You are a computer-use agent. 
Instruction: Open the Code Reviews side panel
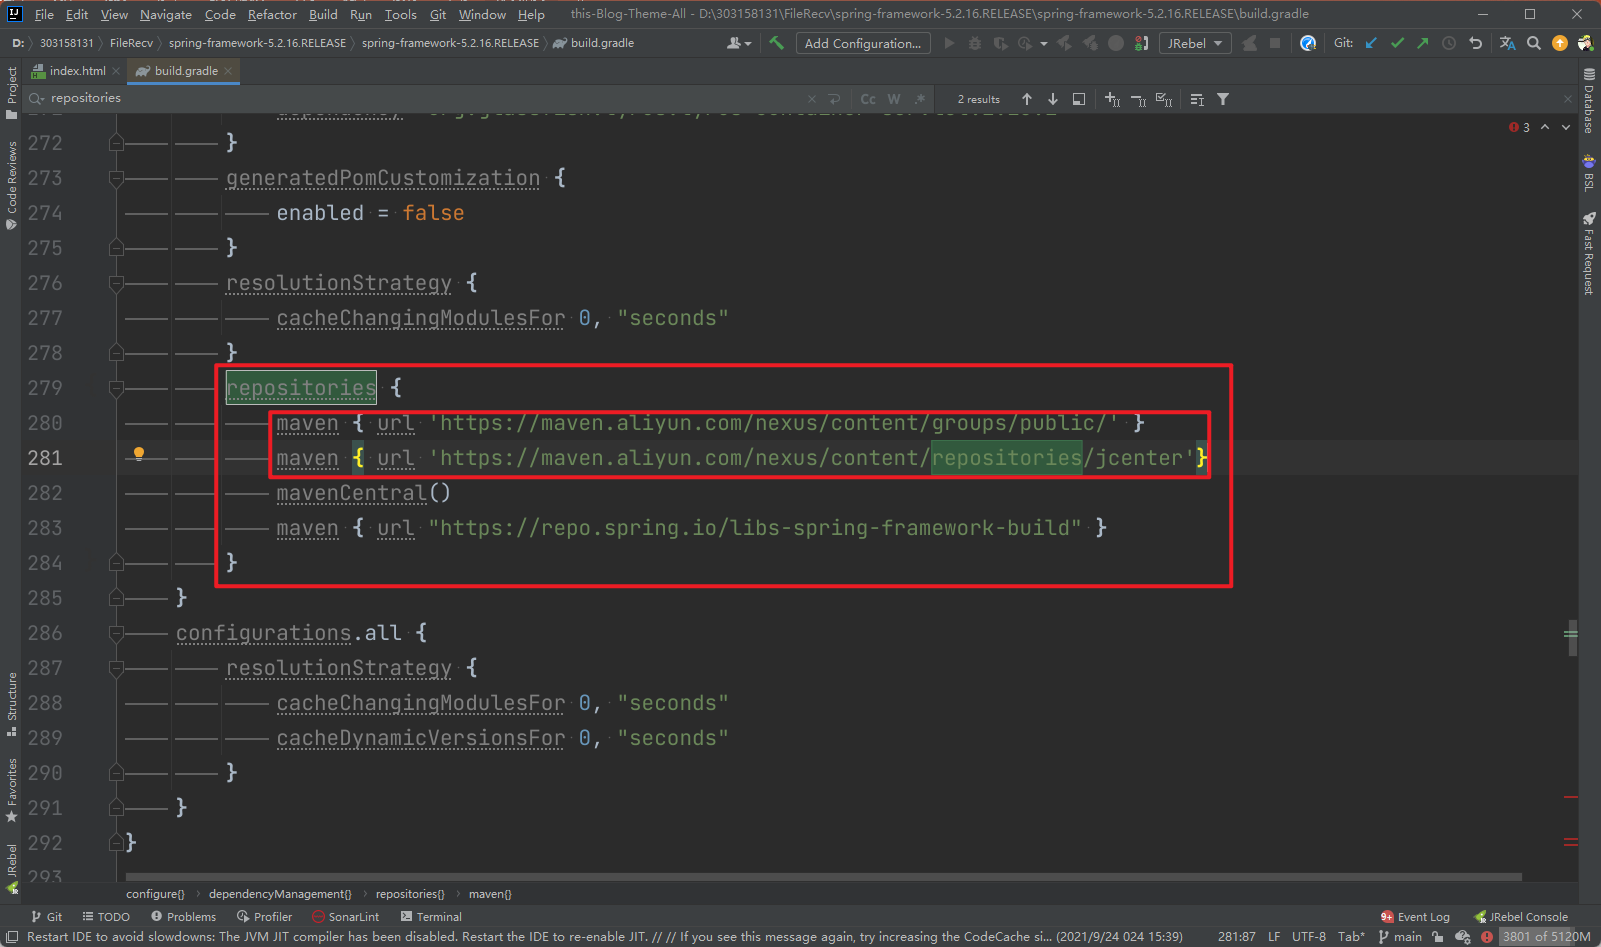tap(11, 185)
